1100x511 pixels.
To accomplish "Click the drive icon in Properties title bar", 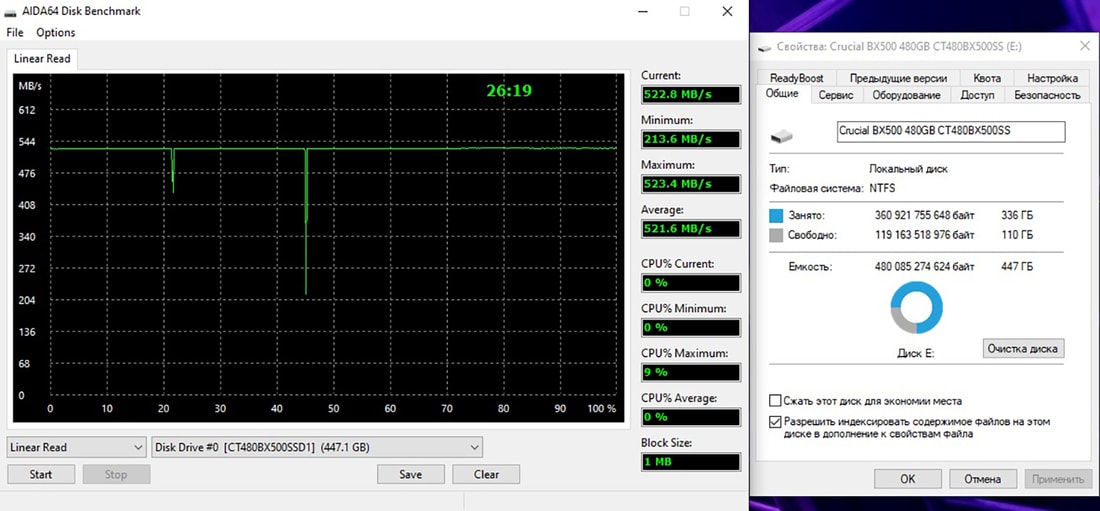I will [766, 46].
